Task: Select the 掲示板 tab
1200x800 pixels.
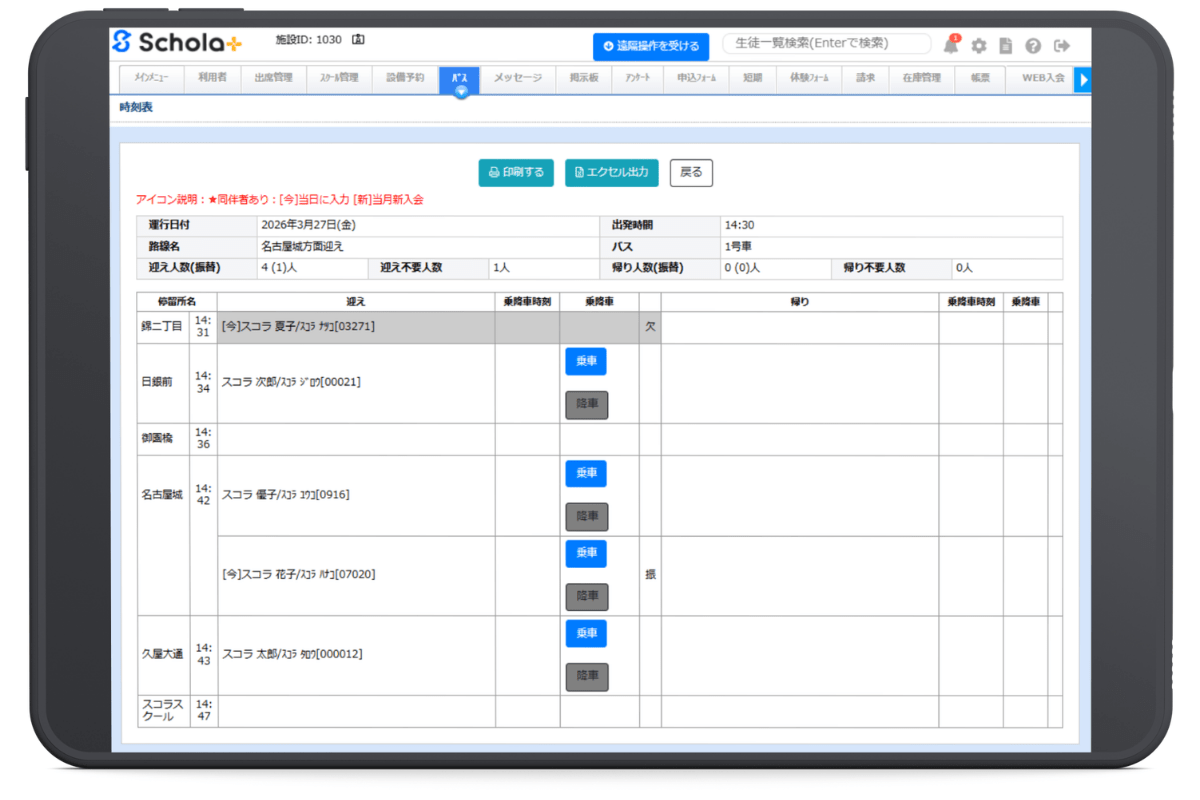Action: [x=583, y=79]
